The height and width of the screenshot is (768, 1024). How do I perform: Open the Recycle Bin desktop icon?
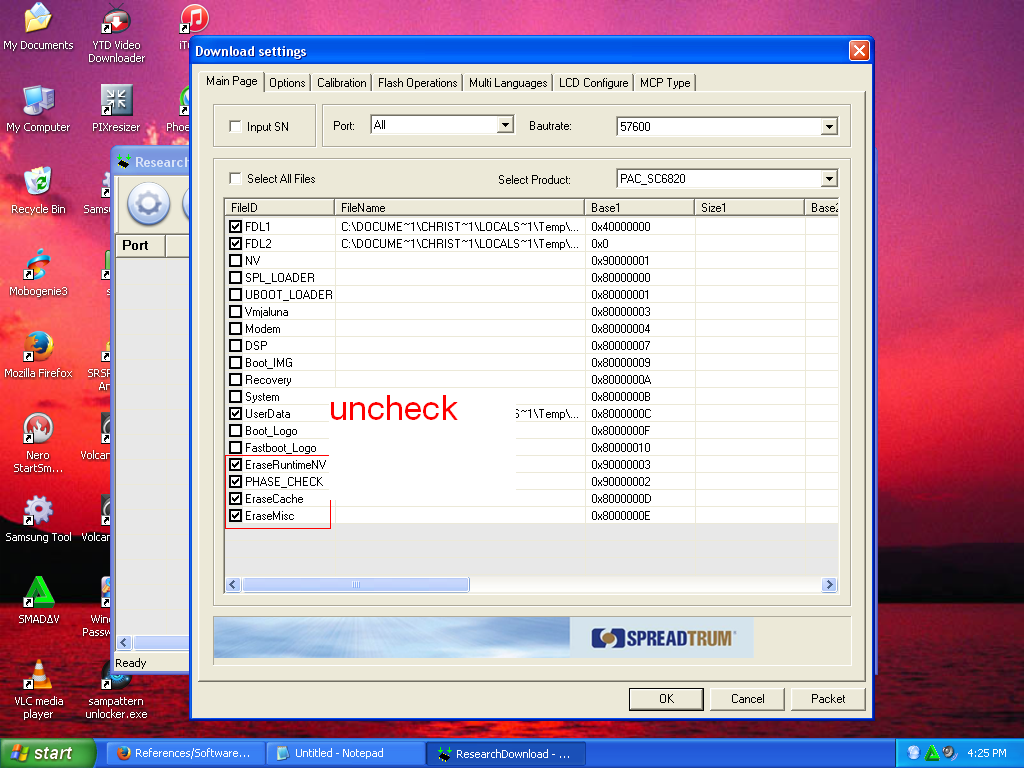pos(38,183)
